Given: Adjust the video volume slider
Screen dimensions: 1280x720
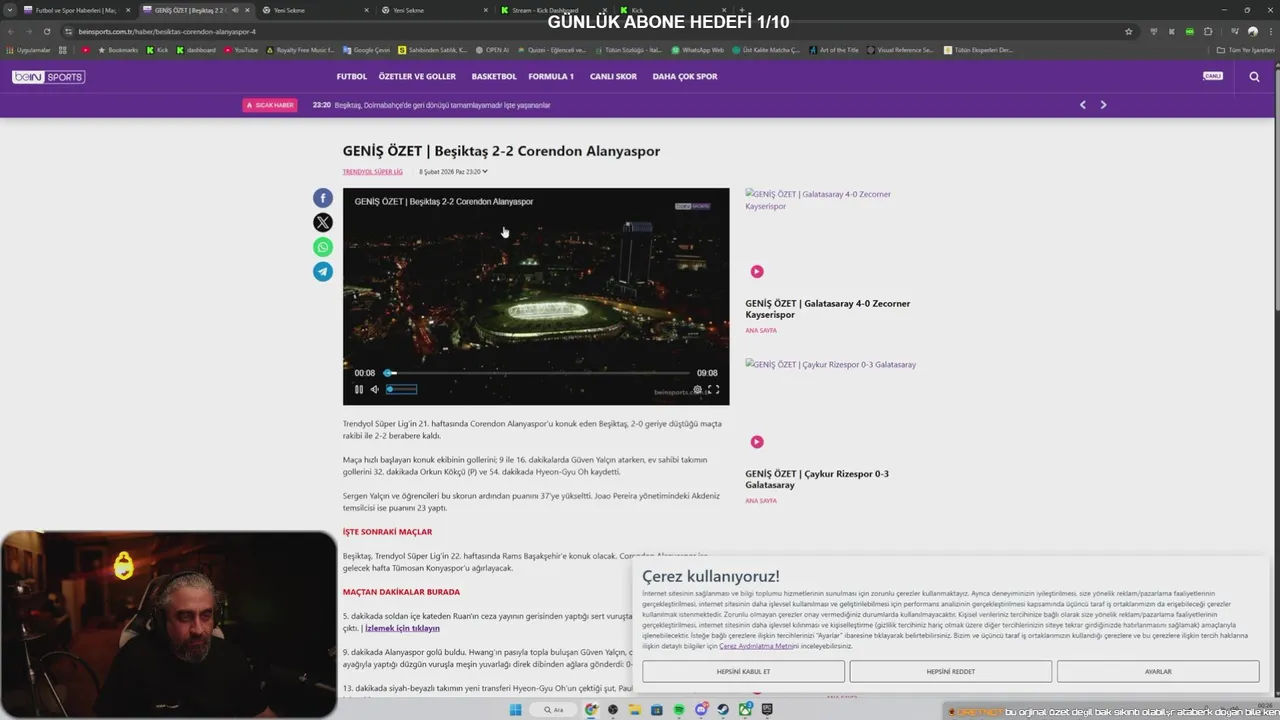Looking at the screenshot, I should click(x=402, y=389).
